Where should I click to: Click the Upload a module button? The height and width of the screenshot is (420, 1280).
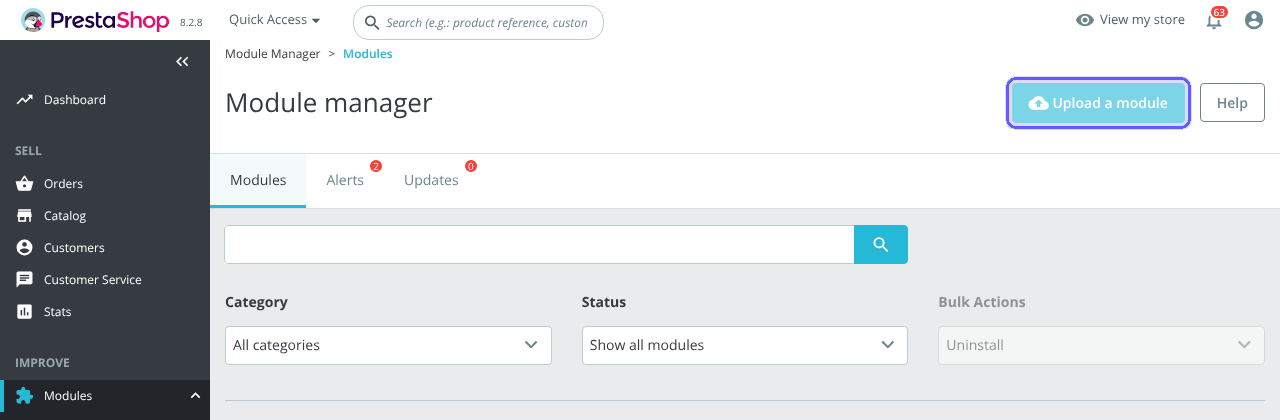1098,103
